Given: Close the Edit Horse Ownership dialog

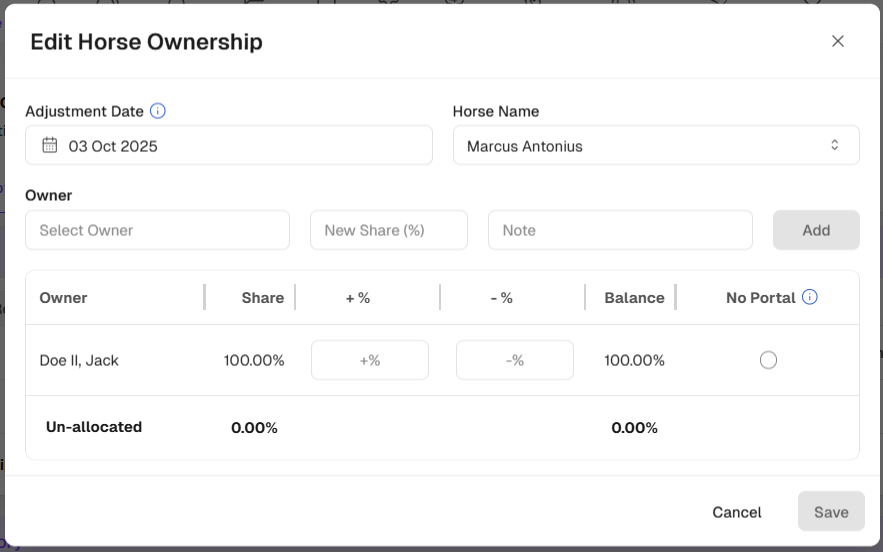Looking at the screenshot, I should pos(838,41).
